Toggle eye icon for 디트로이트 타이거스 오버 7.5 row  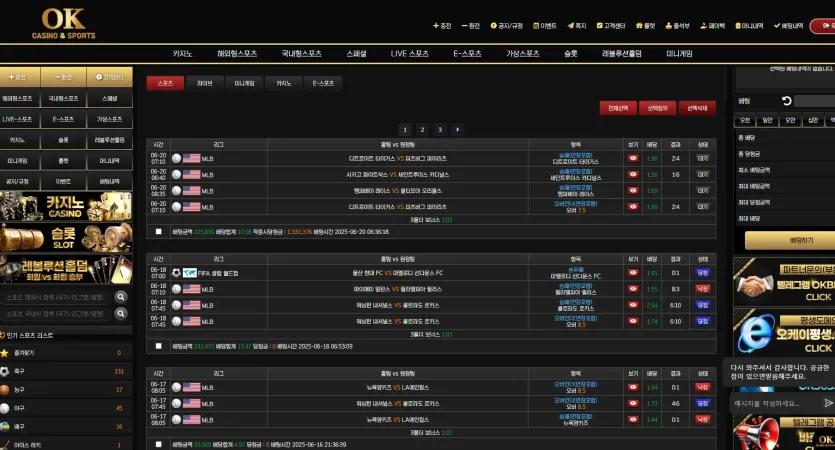tap(633, 206)
